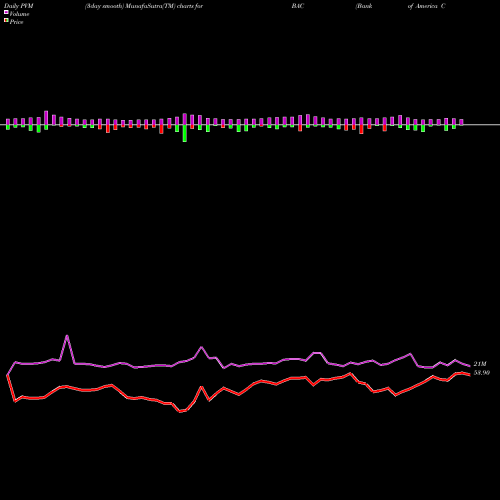Select the 'Volume' legend label
This screenshot has height=500, width=500.
pos(19,14)
